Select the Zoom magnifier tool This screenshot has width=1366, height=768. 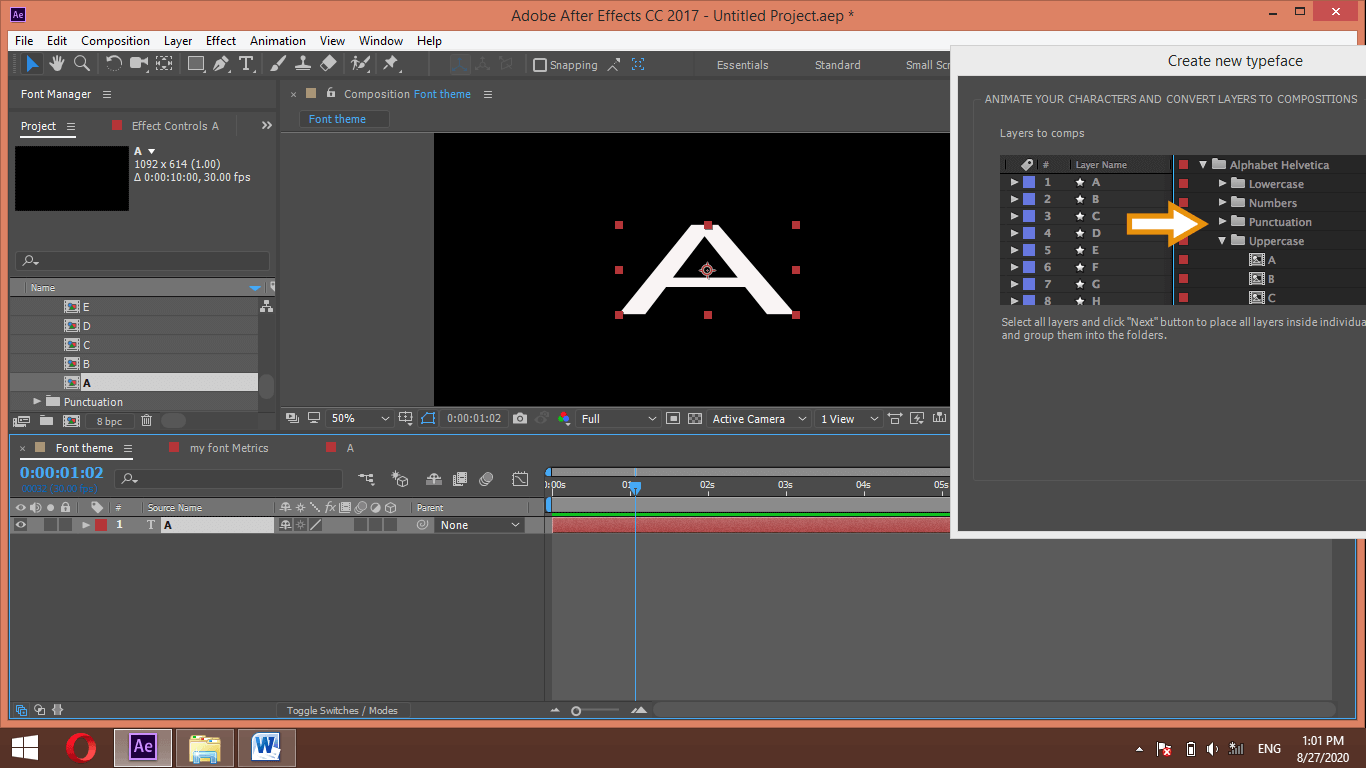pos(82,64)
